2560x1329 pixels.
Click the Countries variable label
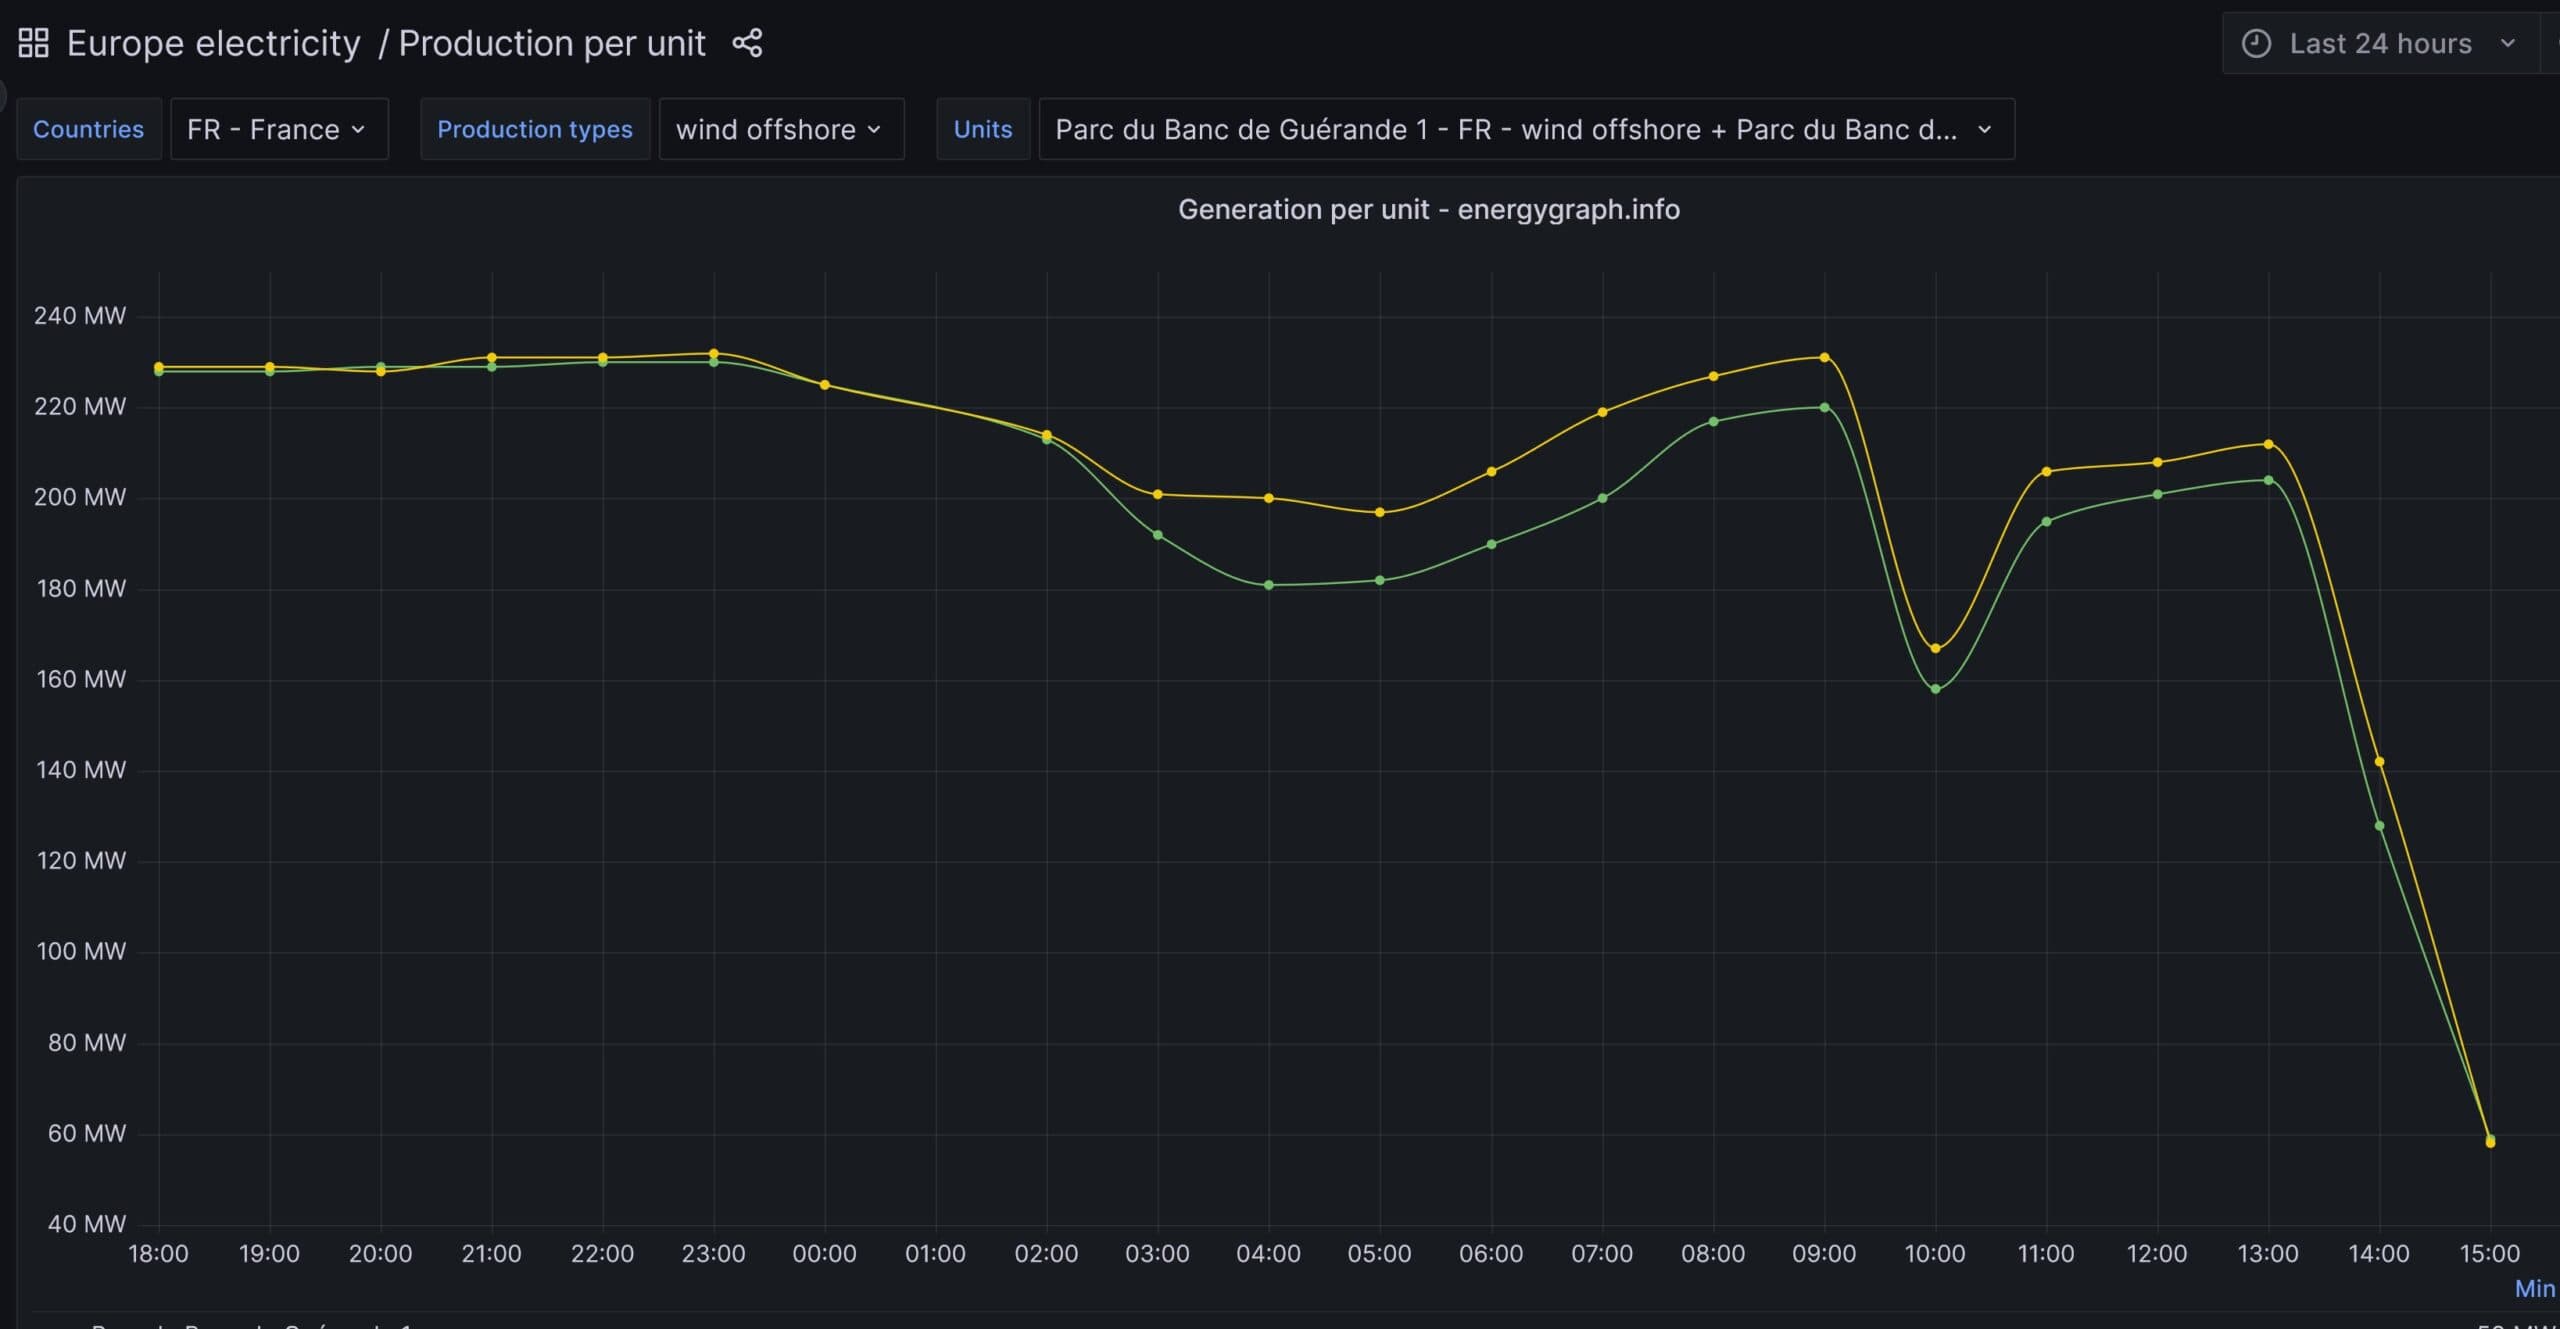click(88, 129)
